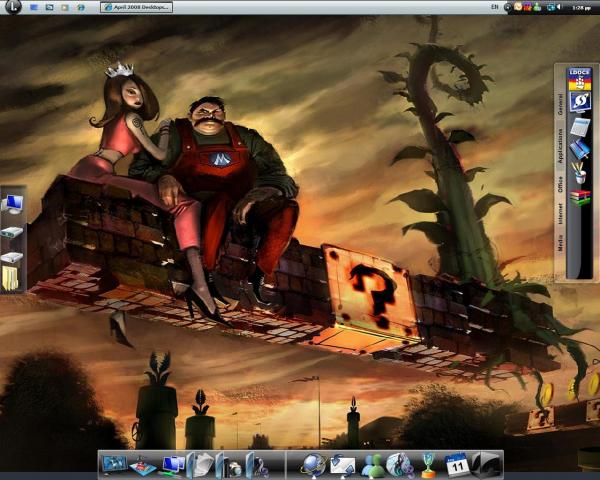Click the yellow smiley tray icon
The image size is (600, 480).
tap(518, 7)
